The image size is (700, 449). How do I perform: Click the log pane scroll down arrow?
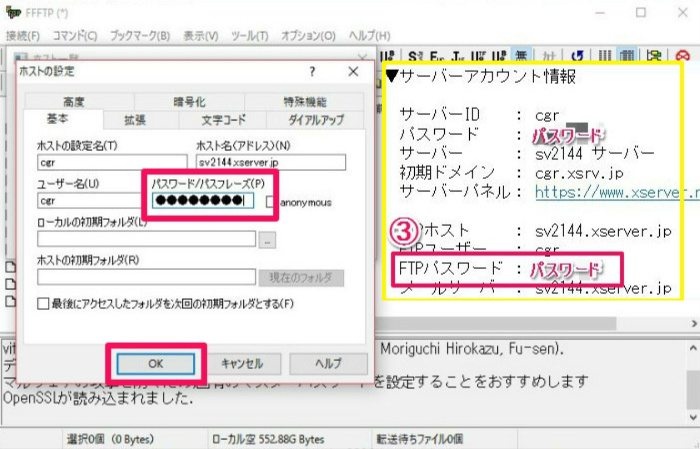point(693,418)
